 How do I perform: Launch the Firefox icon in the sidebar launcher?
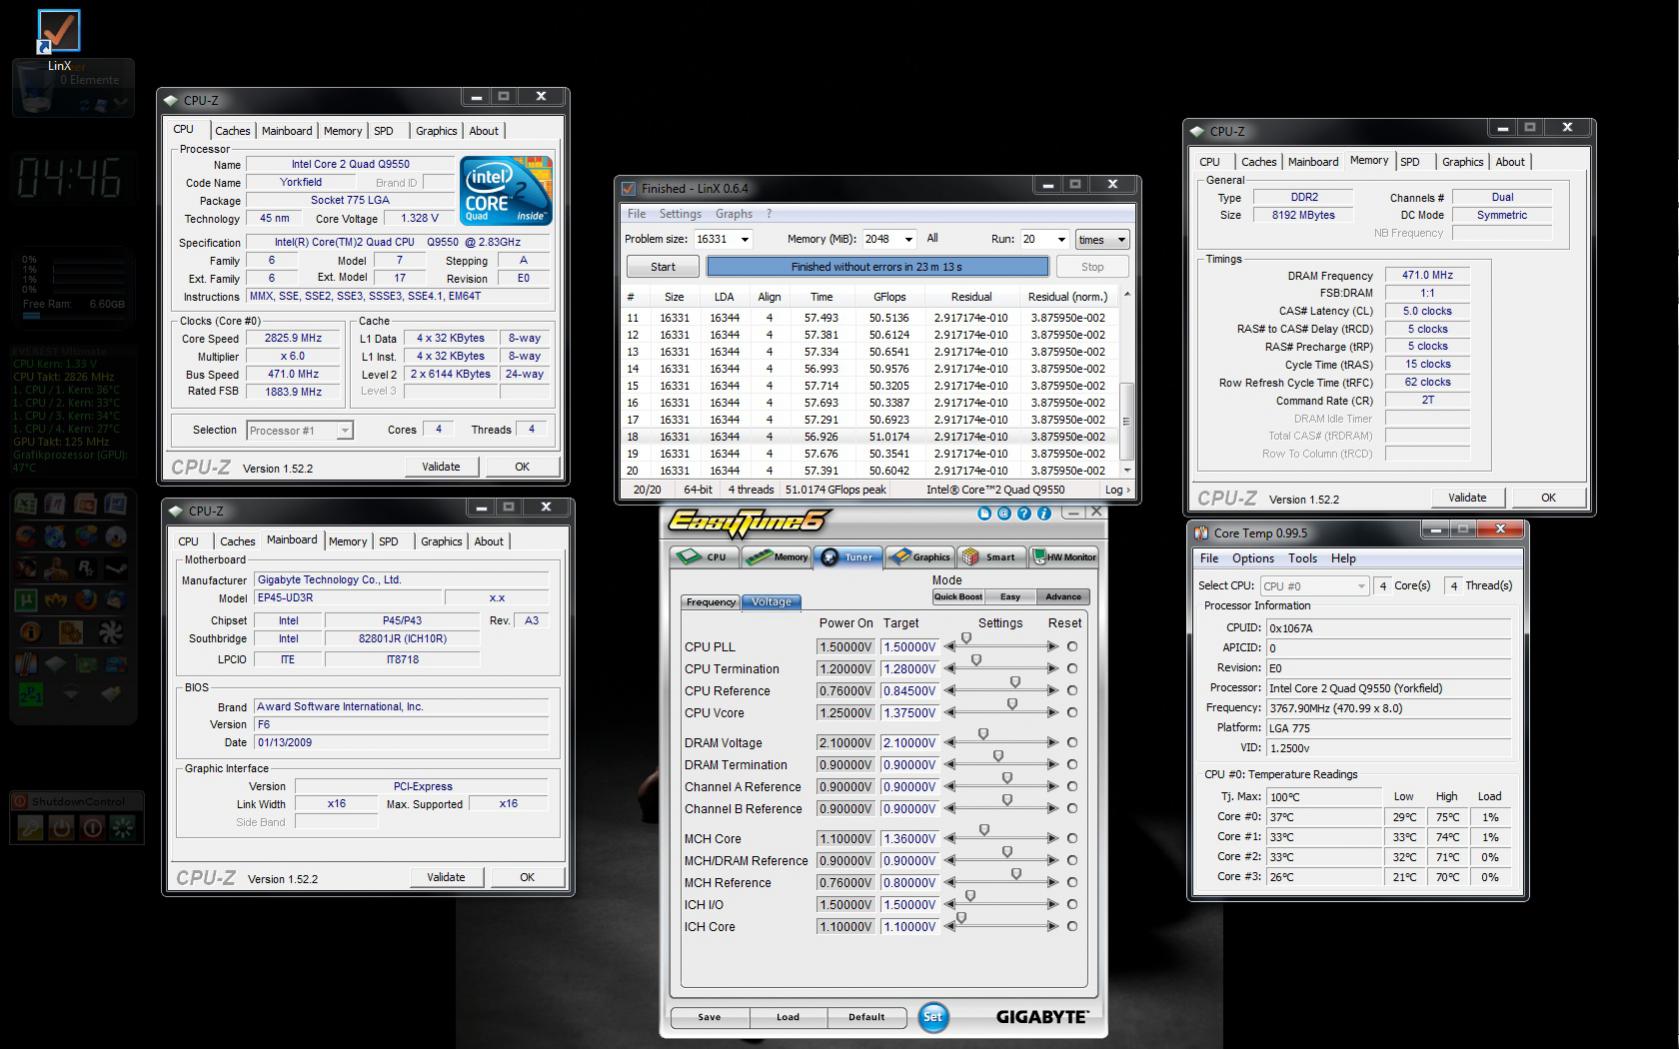tap(86, 600)
